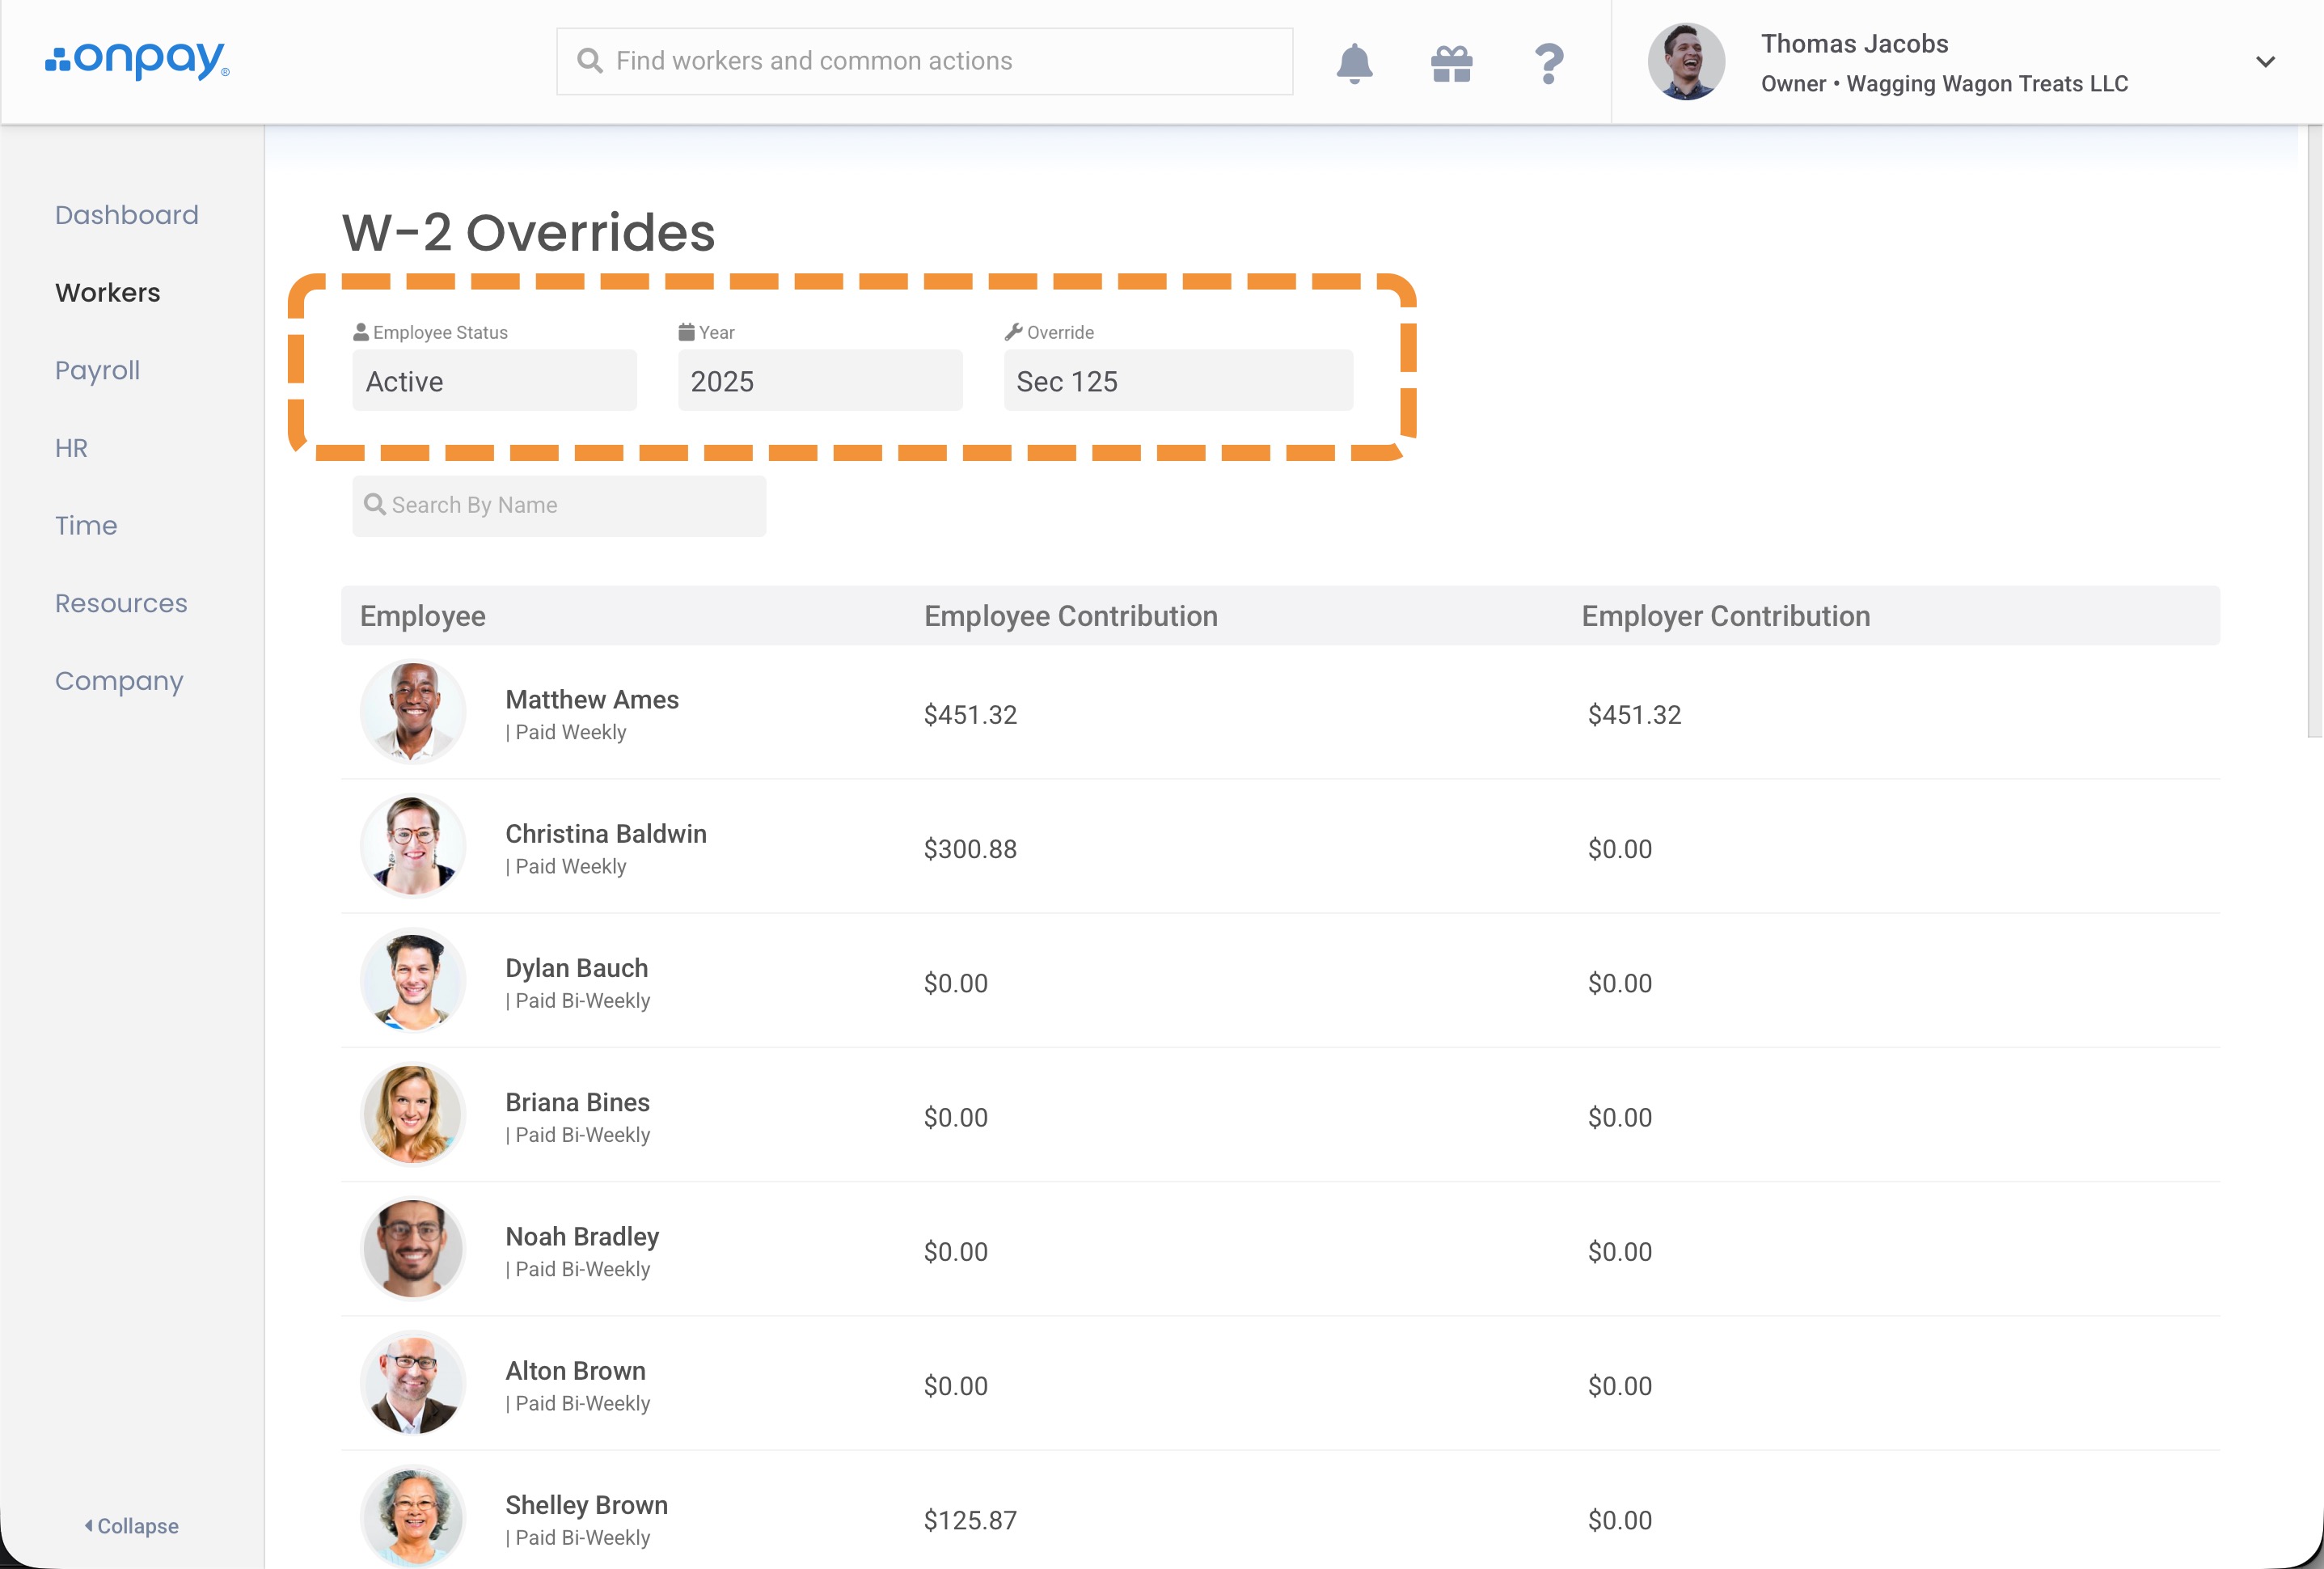This screenshot has height=1569, width=2324.
Task: Open the Payroll sidebar menu
Action: (x=97, y=370)
